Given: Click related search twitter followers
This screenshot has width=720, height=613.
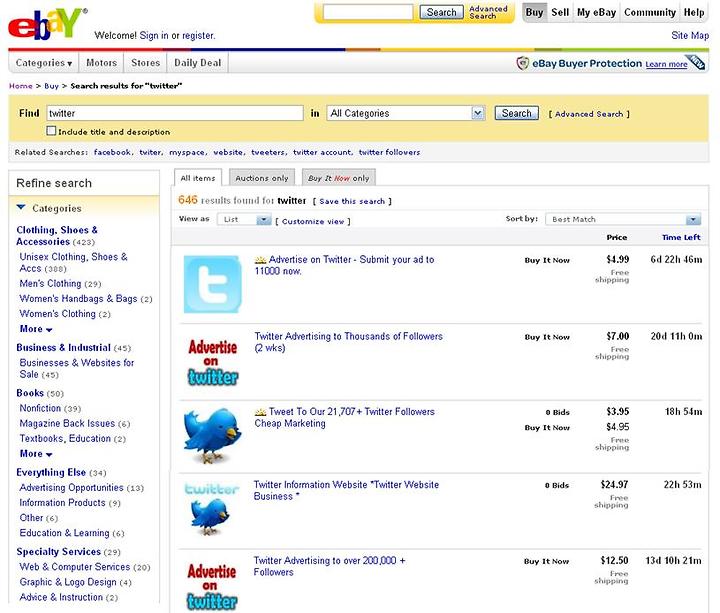Looking at the screenshot, I should click(389, 152).
